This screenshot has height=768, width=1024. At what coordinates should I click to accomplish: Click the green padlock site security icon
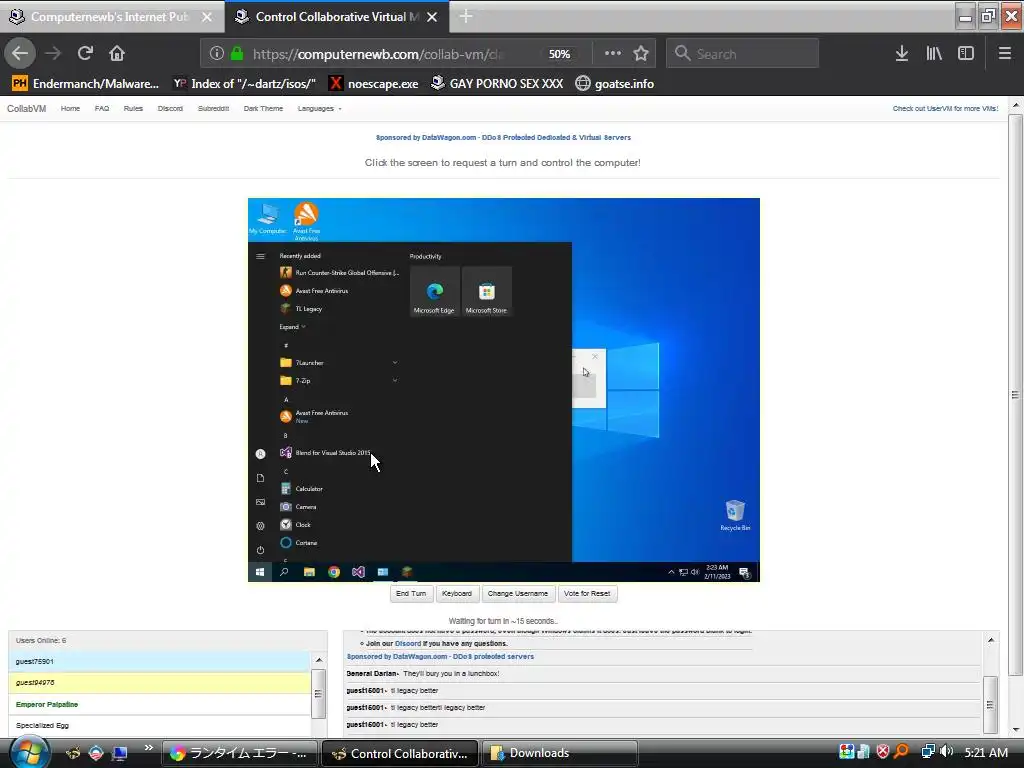(x=237, y=53)
